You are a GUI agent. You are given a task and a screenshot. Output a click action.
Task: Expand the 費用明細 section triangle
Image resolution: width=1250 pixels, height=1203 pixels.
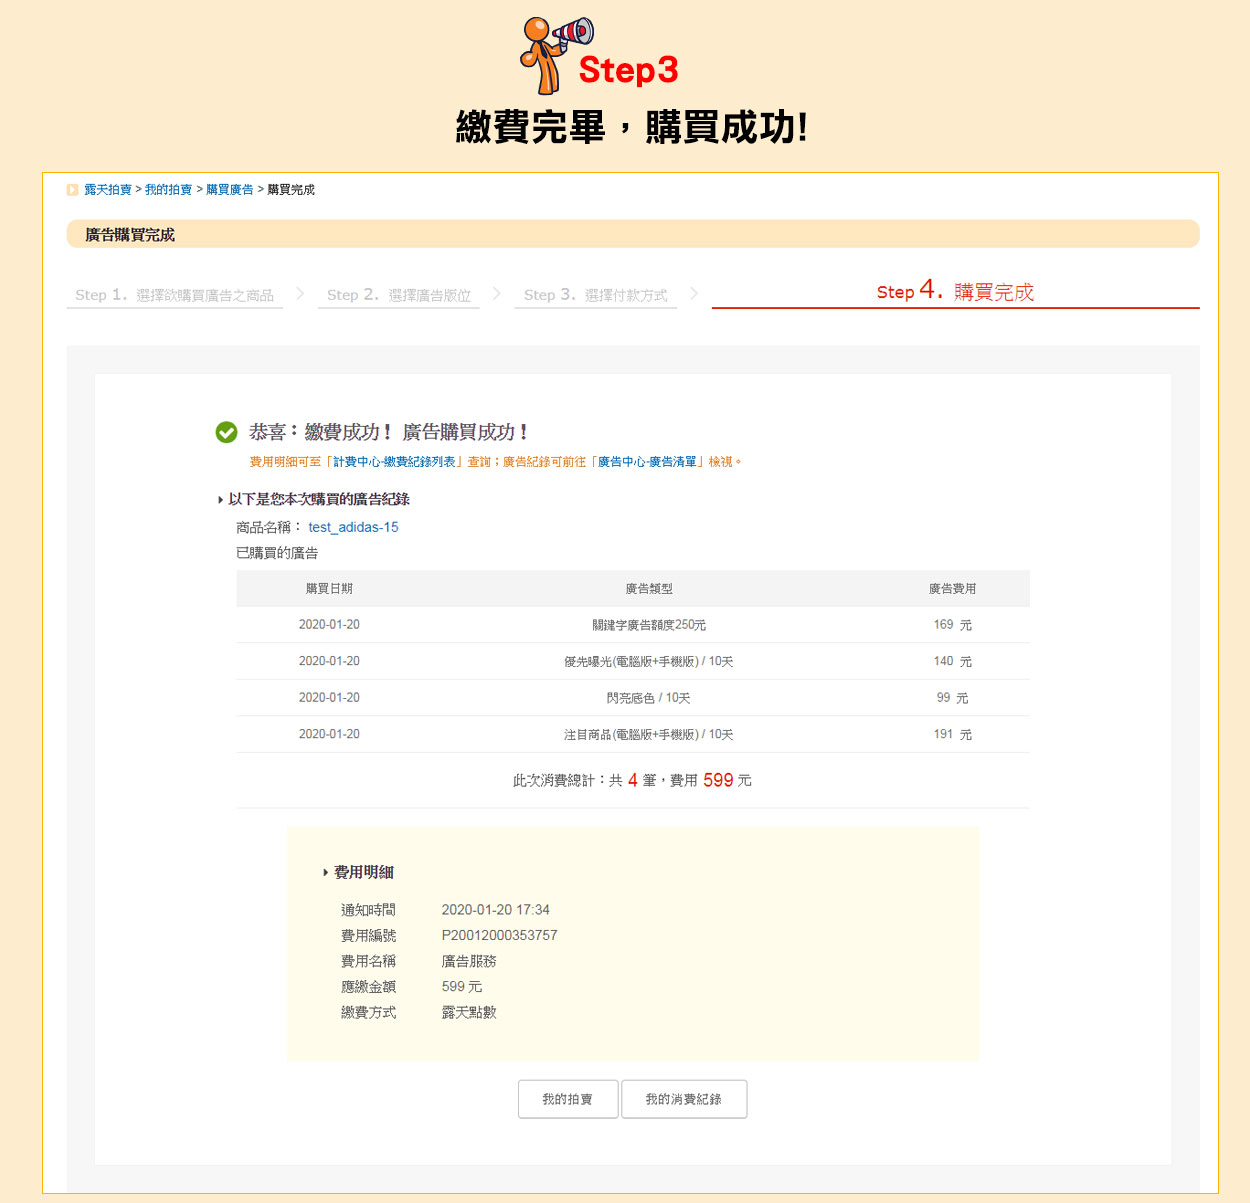tap(325, 873)
